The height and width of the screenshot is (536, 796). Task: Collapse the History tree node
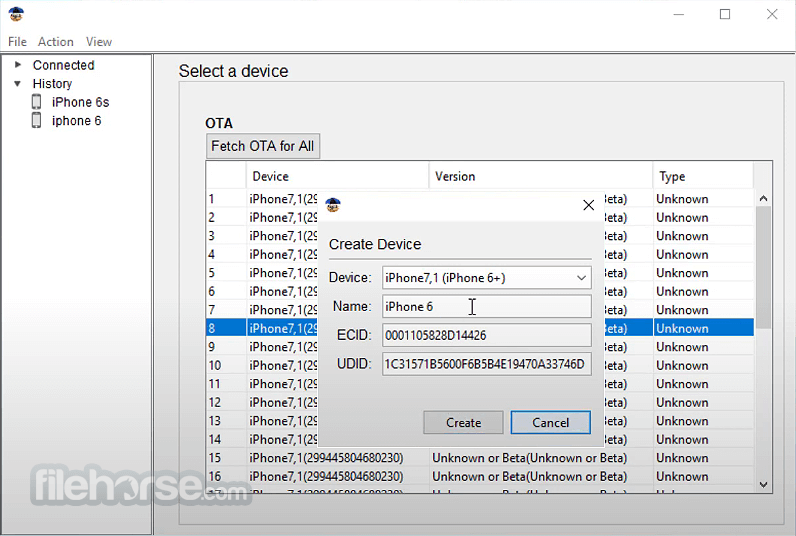point(18,83)
